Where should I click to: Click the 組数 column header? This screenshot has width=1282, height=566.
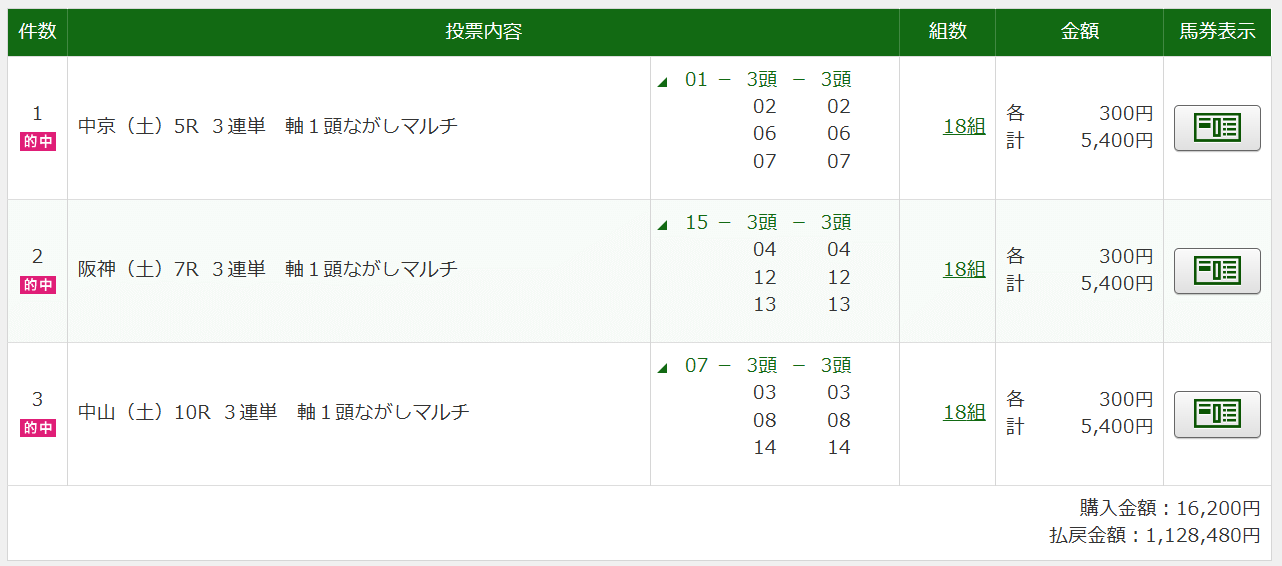click(x=947, y=32)
